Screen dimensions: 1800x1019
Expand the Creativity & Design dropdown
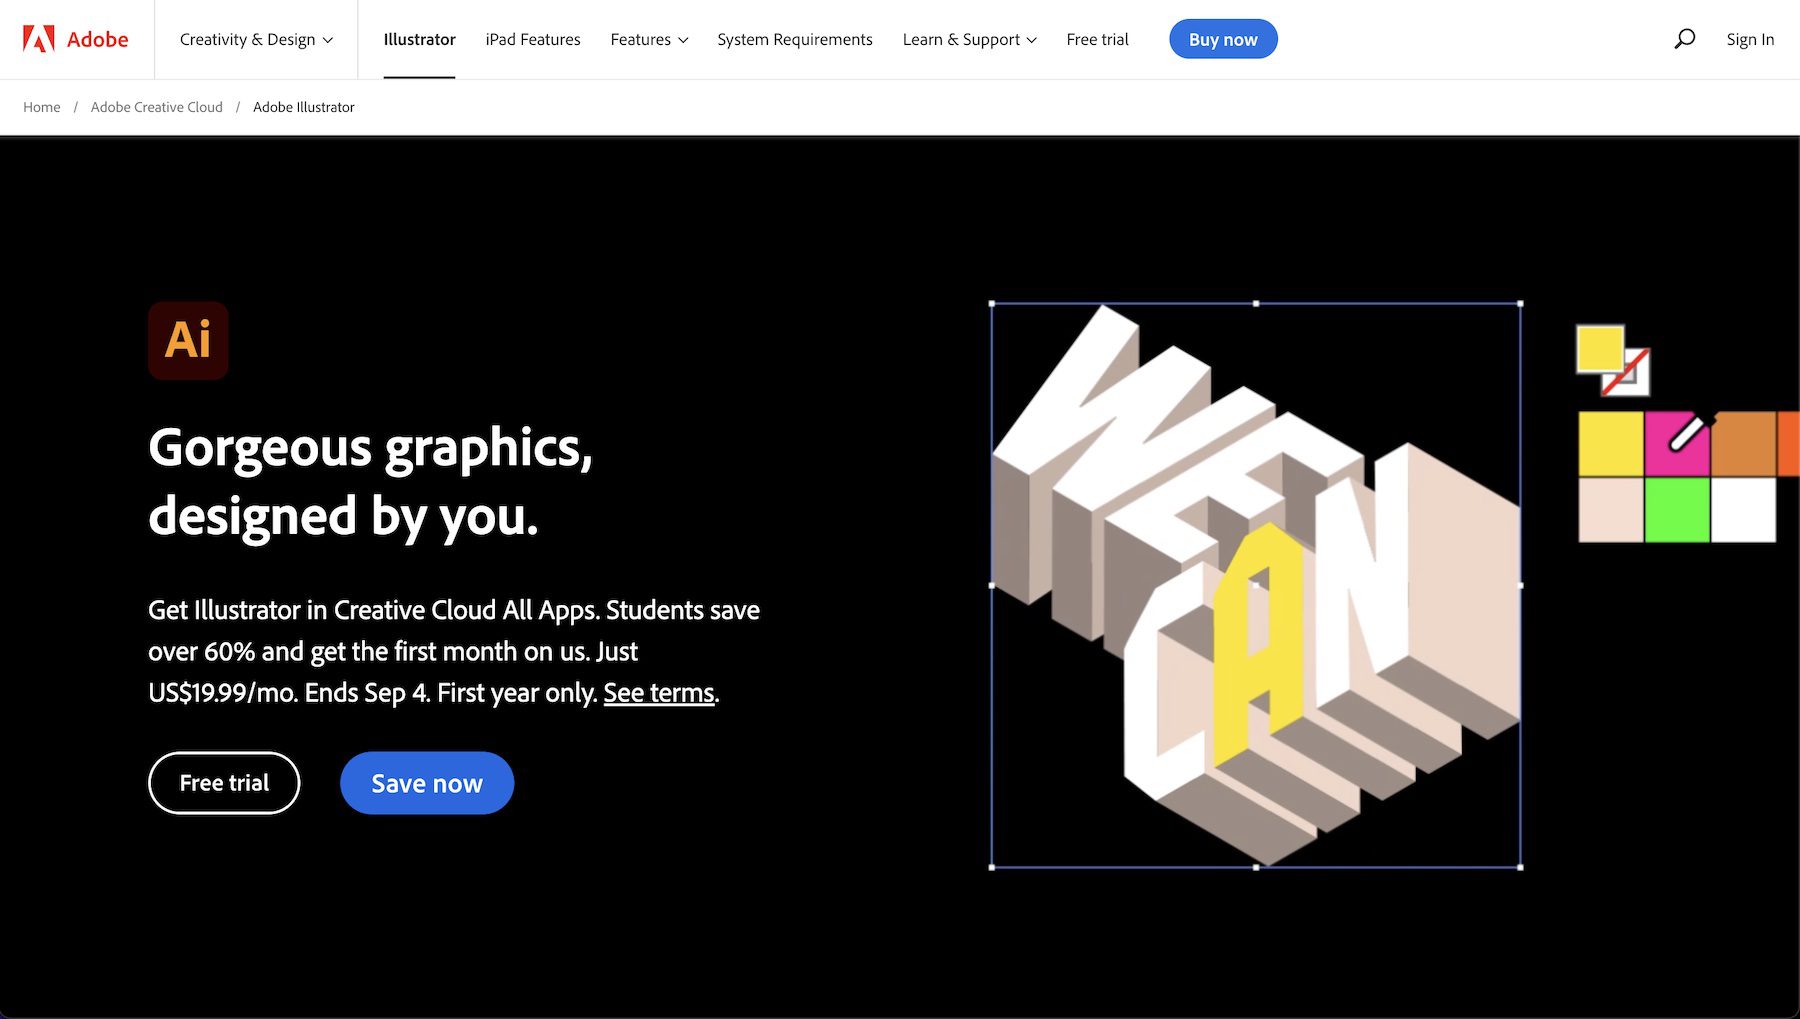coord(255,39)
